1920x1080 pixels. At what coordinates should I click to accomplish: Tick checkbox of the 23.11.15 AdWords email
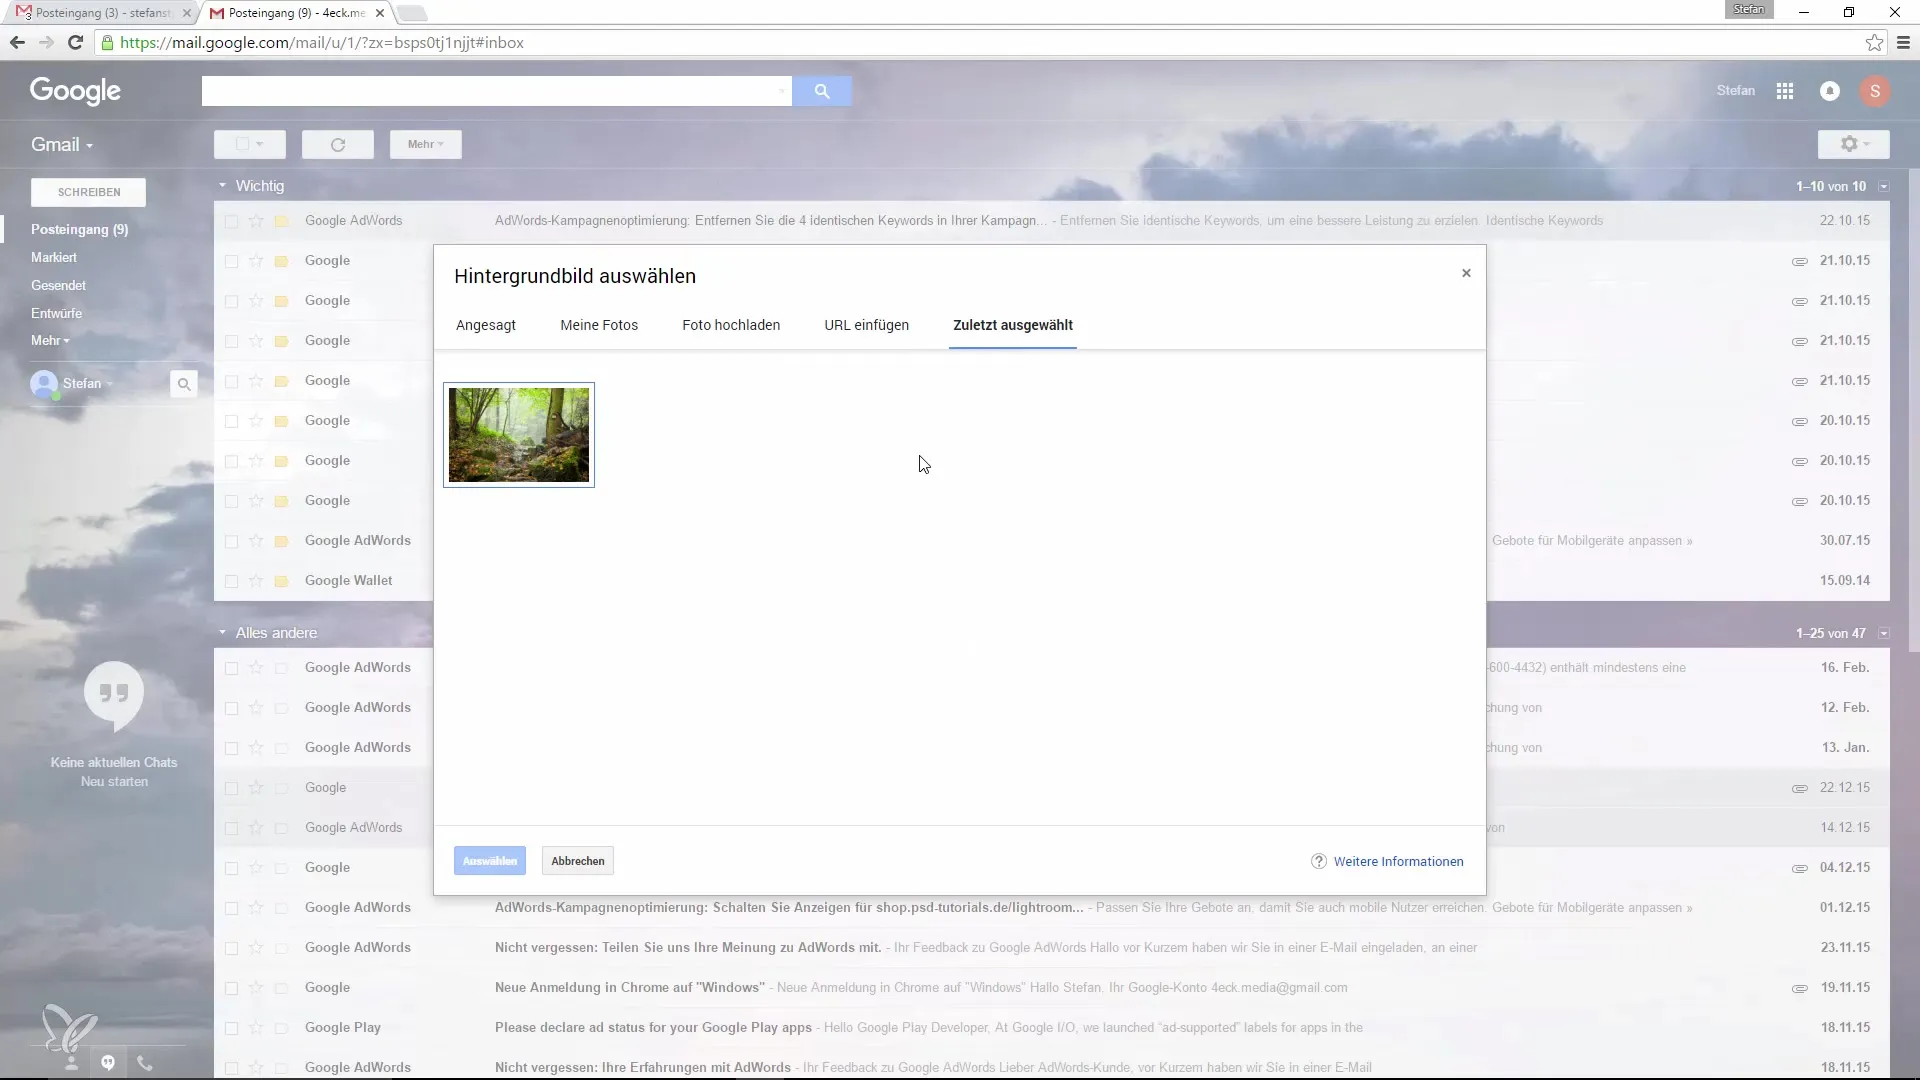[x=231, y=948]
